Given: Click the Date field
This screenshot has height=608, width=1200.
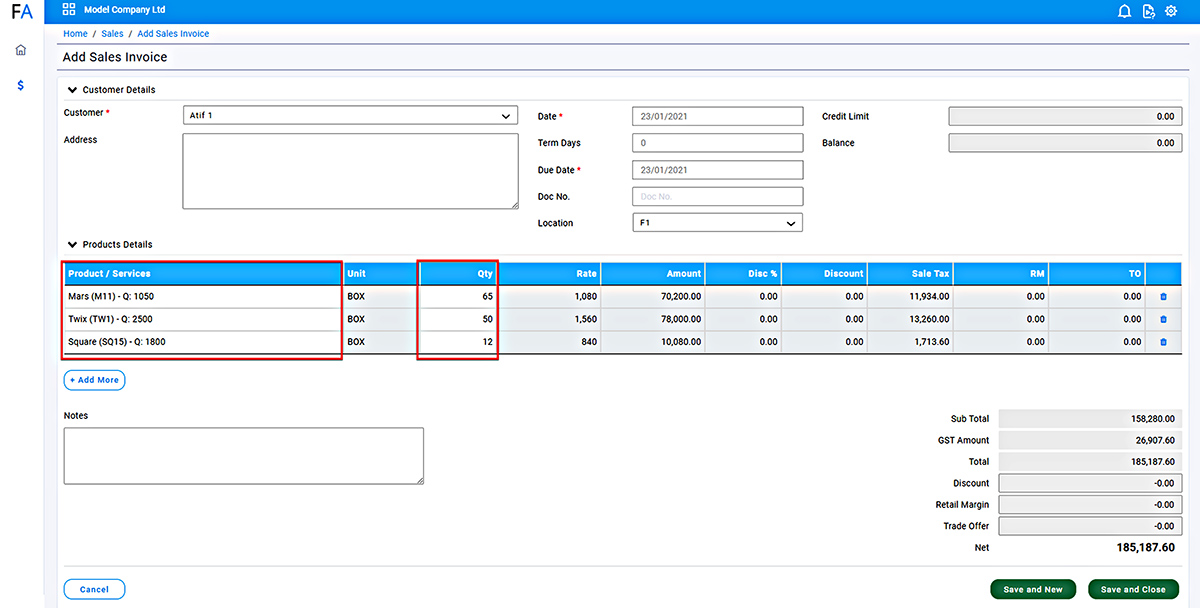Looking at the screenshot, I should tap(718, 116).
